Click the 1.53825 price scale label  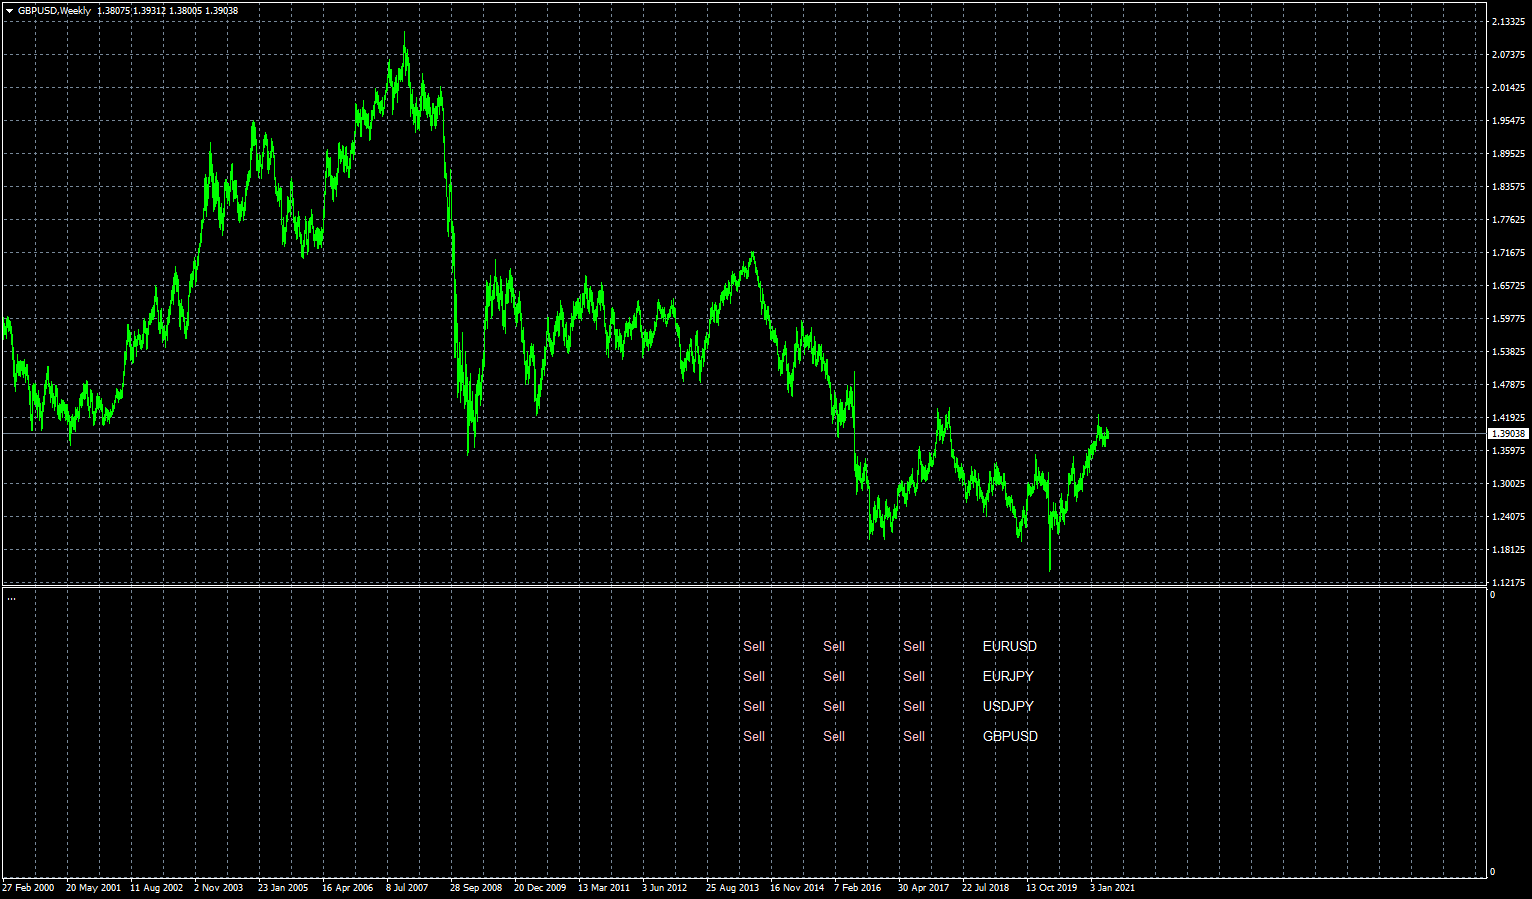(x=1508, y=352)
